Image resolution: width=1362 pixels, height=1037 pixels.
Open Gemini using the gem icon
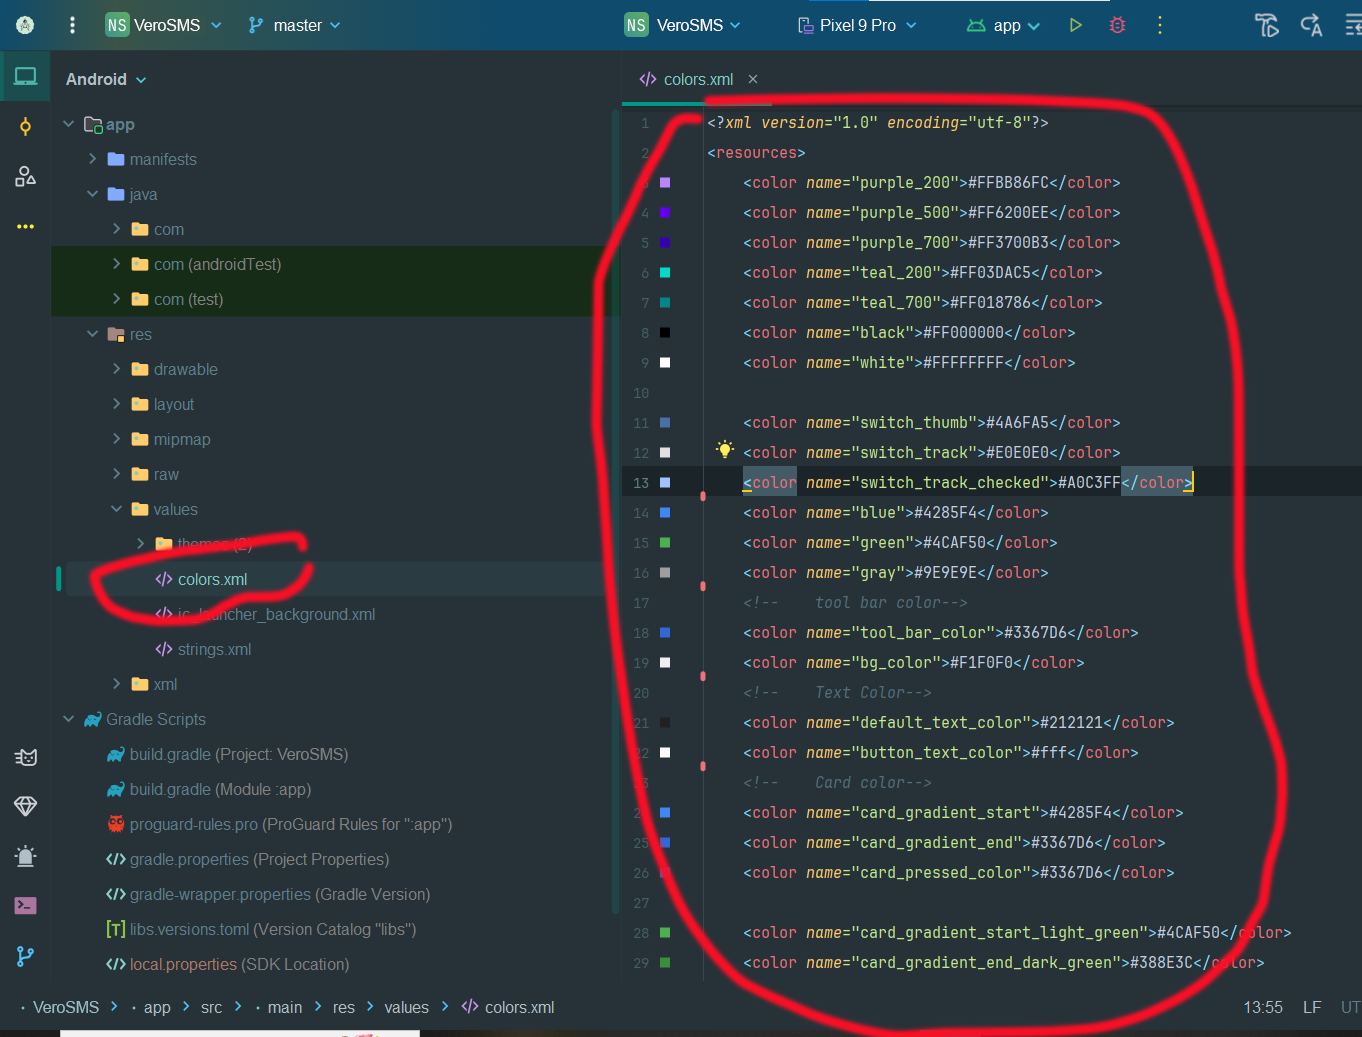[x=26, y=806]
